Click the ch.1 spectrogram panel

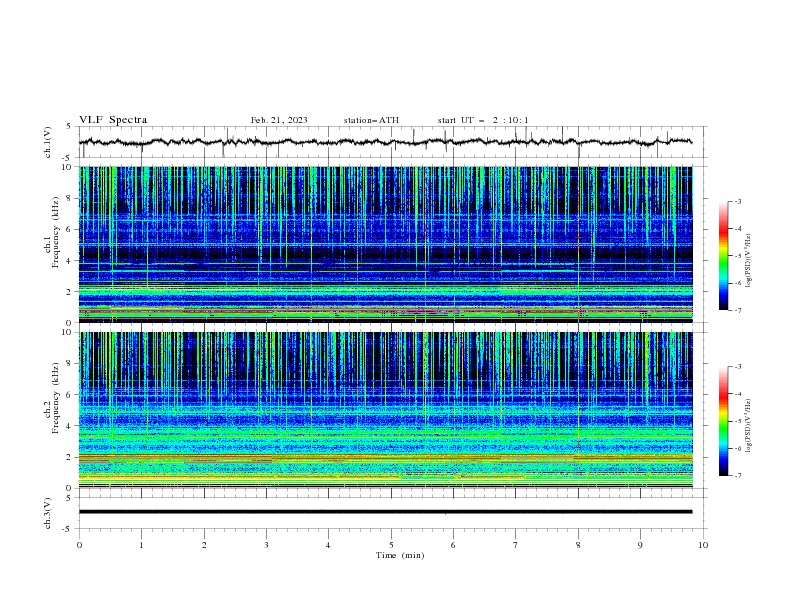(386, 244)
